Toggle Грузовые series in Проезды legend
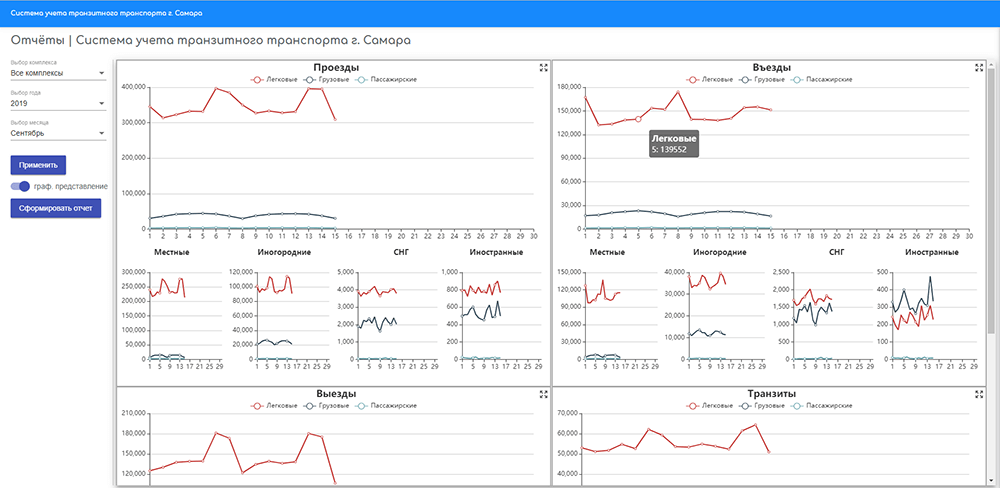 pyautogui.click(x=326, y=80)
